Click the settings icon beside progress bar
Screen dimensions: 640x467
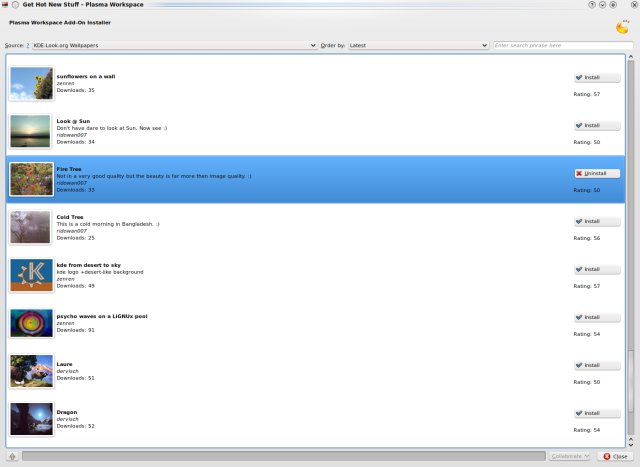tap(12, 456)
